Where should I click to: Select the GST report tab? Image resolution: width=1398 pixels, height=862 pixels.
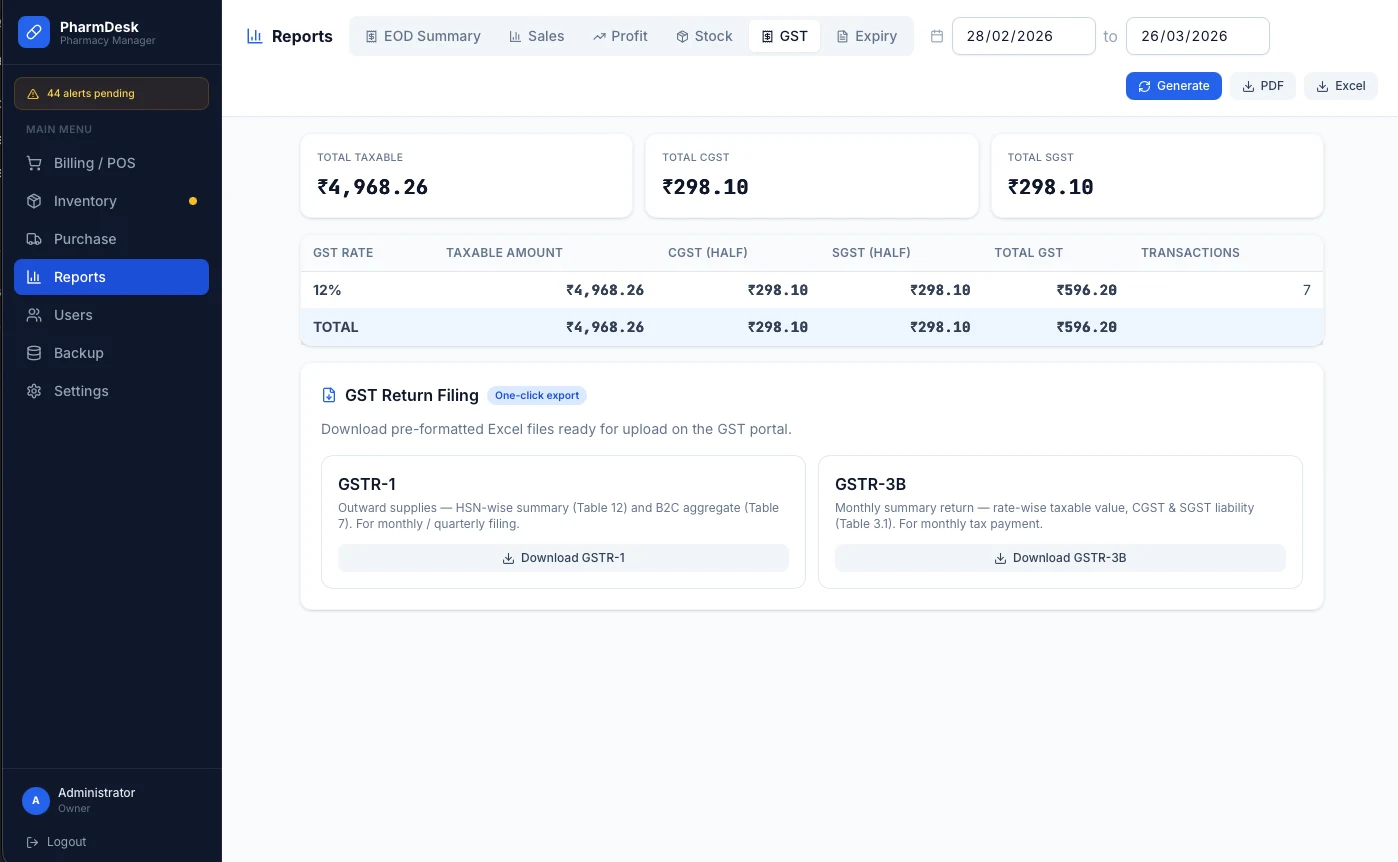pos(785,36)
